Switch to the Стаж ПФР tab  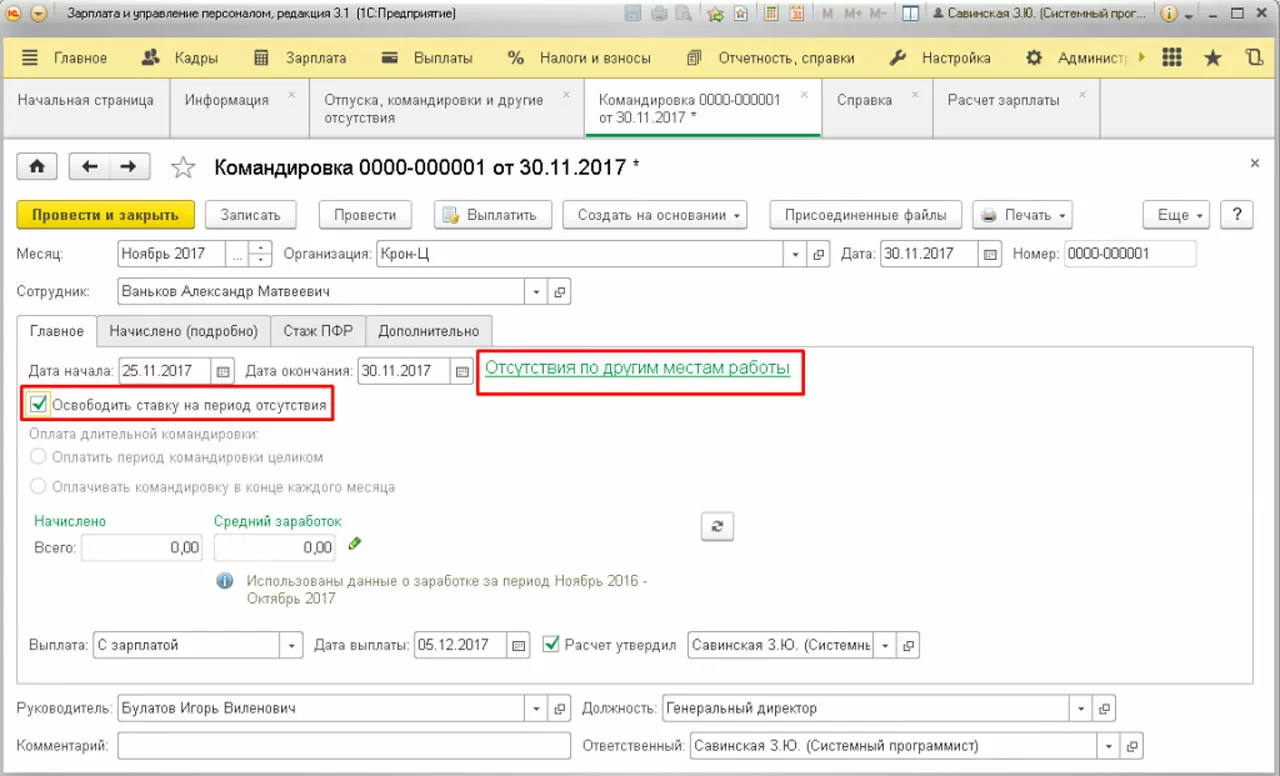tap(319, 331)
